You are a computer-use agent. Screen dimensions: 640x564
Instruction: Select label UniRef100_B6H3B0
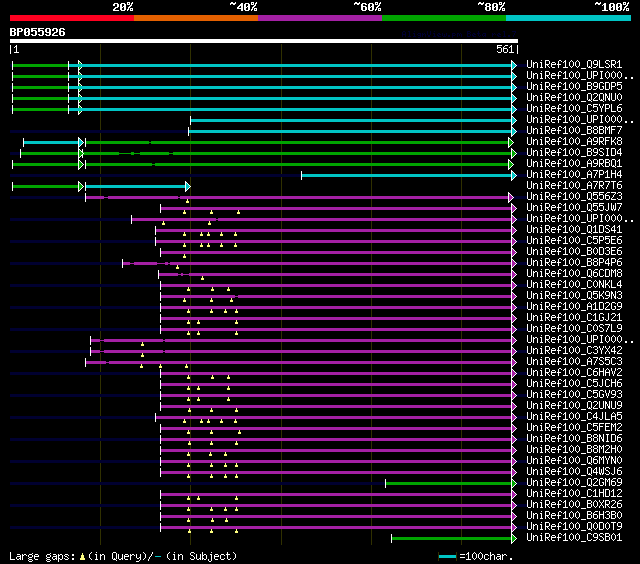(x=574, y=516)
